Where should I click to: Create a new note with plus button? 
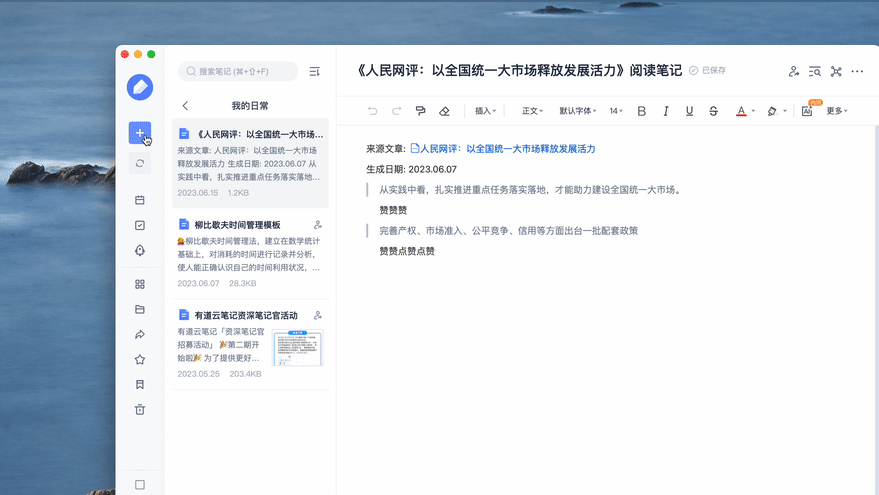click(x=140, y=133)
